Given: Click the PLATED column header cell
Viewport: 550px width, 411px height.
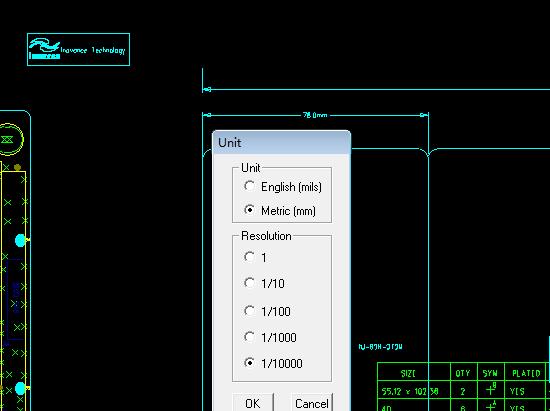Looking at the screenshot, I should pos(526,373).
